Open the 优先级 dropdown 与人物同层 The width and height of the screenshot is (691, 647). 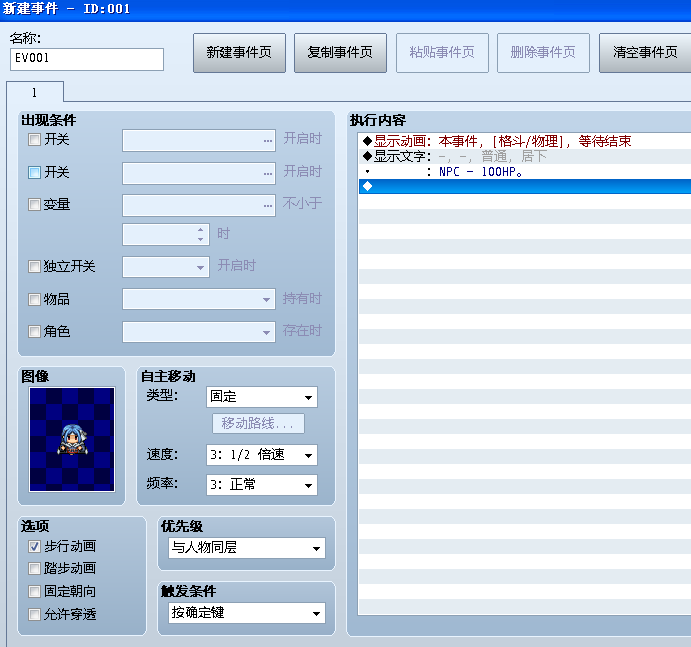pos(247,548)
